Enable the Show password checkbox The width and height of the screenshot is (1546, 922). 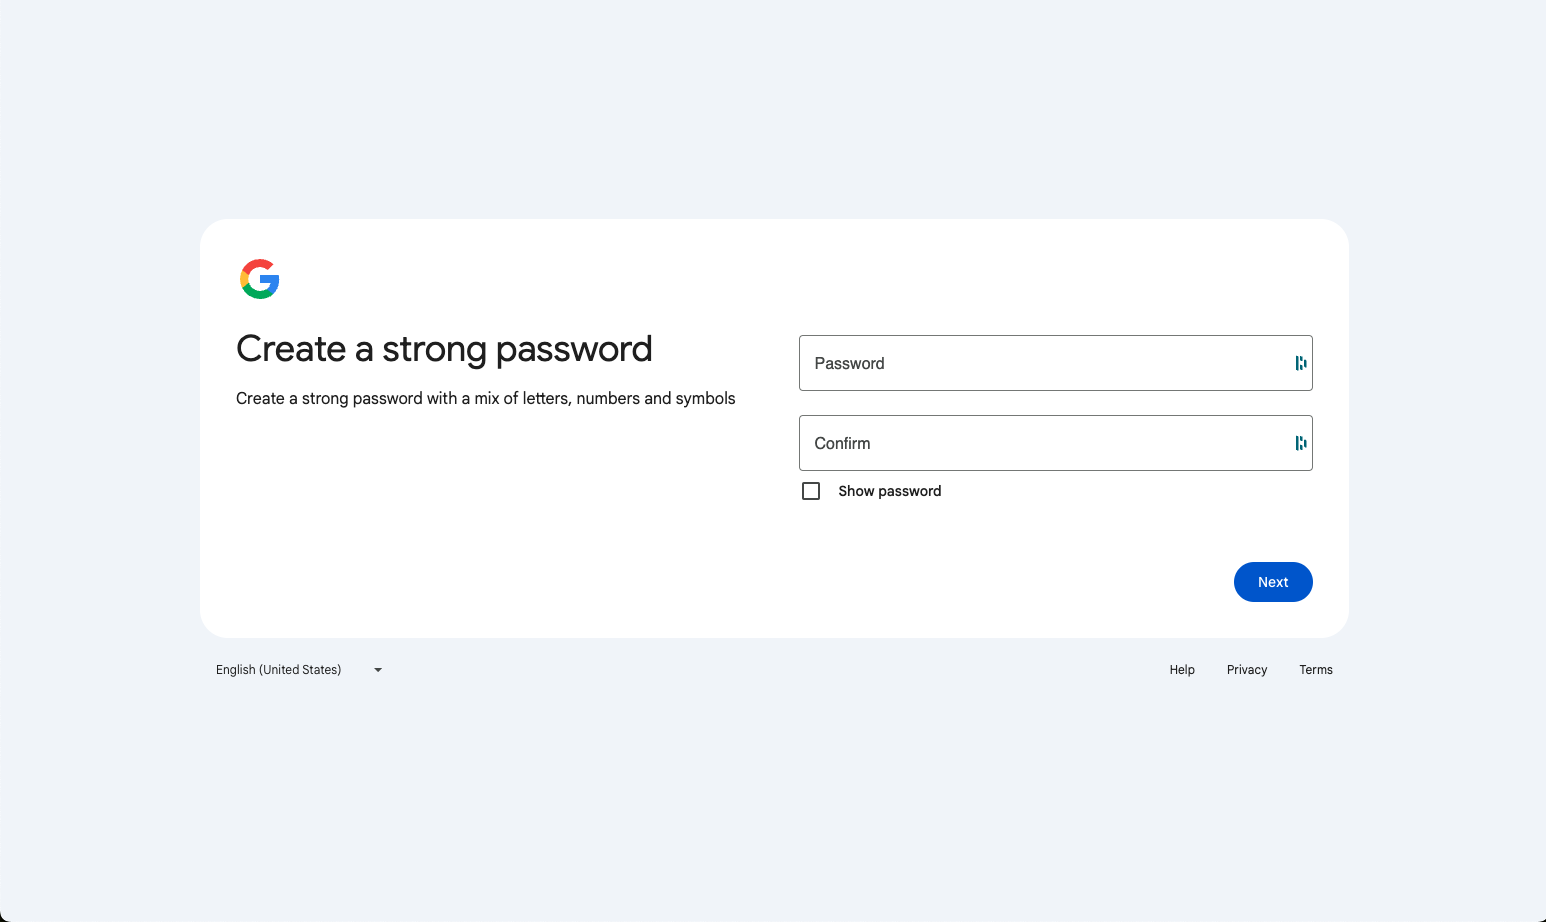point(811,491)
